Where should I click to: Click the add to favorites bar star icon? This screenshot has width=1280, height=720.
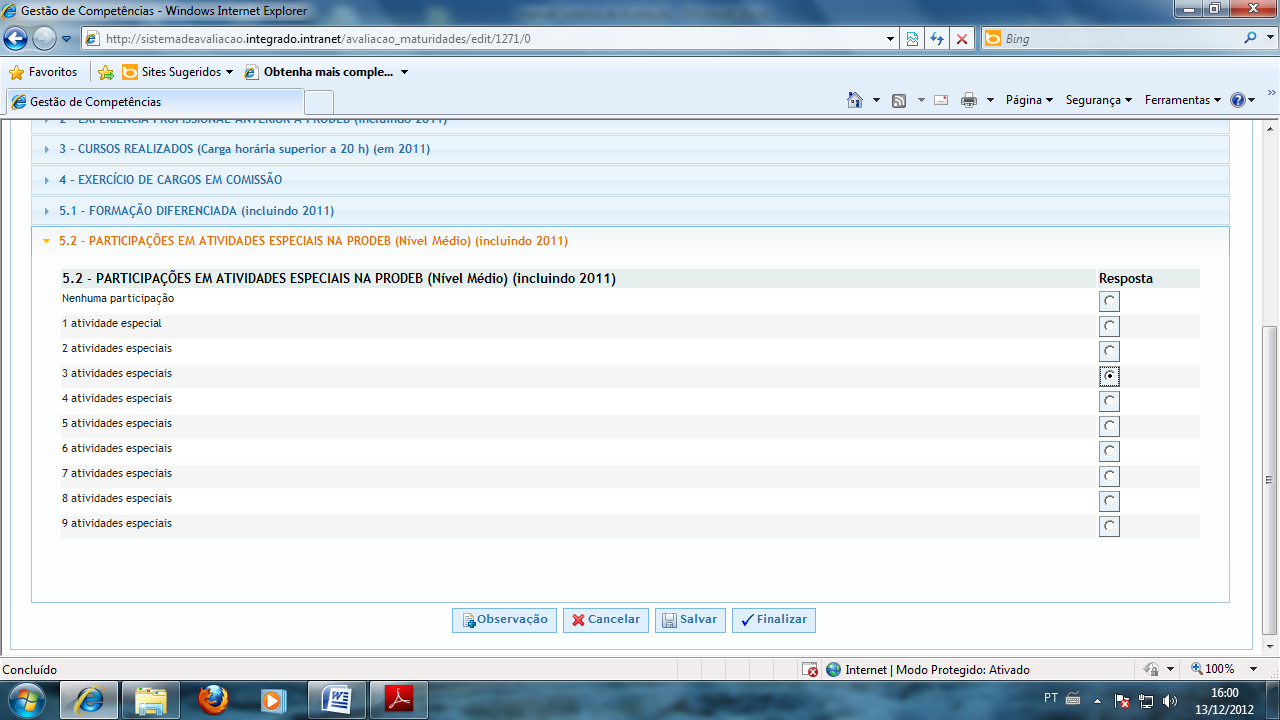click(106, 72)
